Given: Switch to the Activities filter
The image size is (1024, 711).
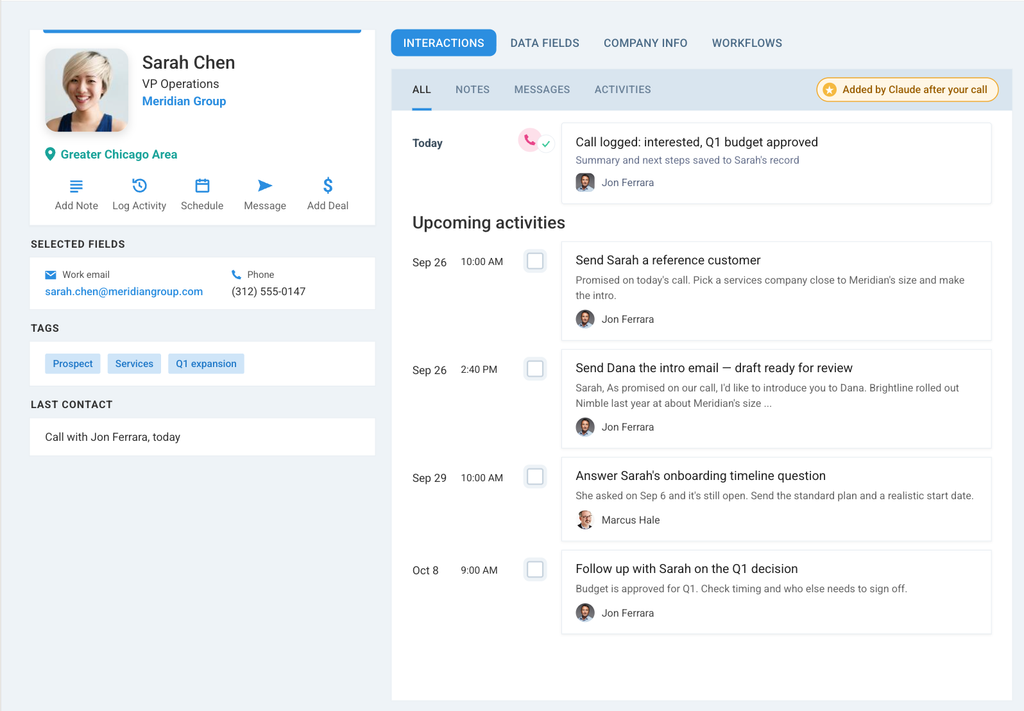Looking at the screenshot, I should pyautogui.click(x=622, y=89).
